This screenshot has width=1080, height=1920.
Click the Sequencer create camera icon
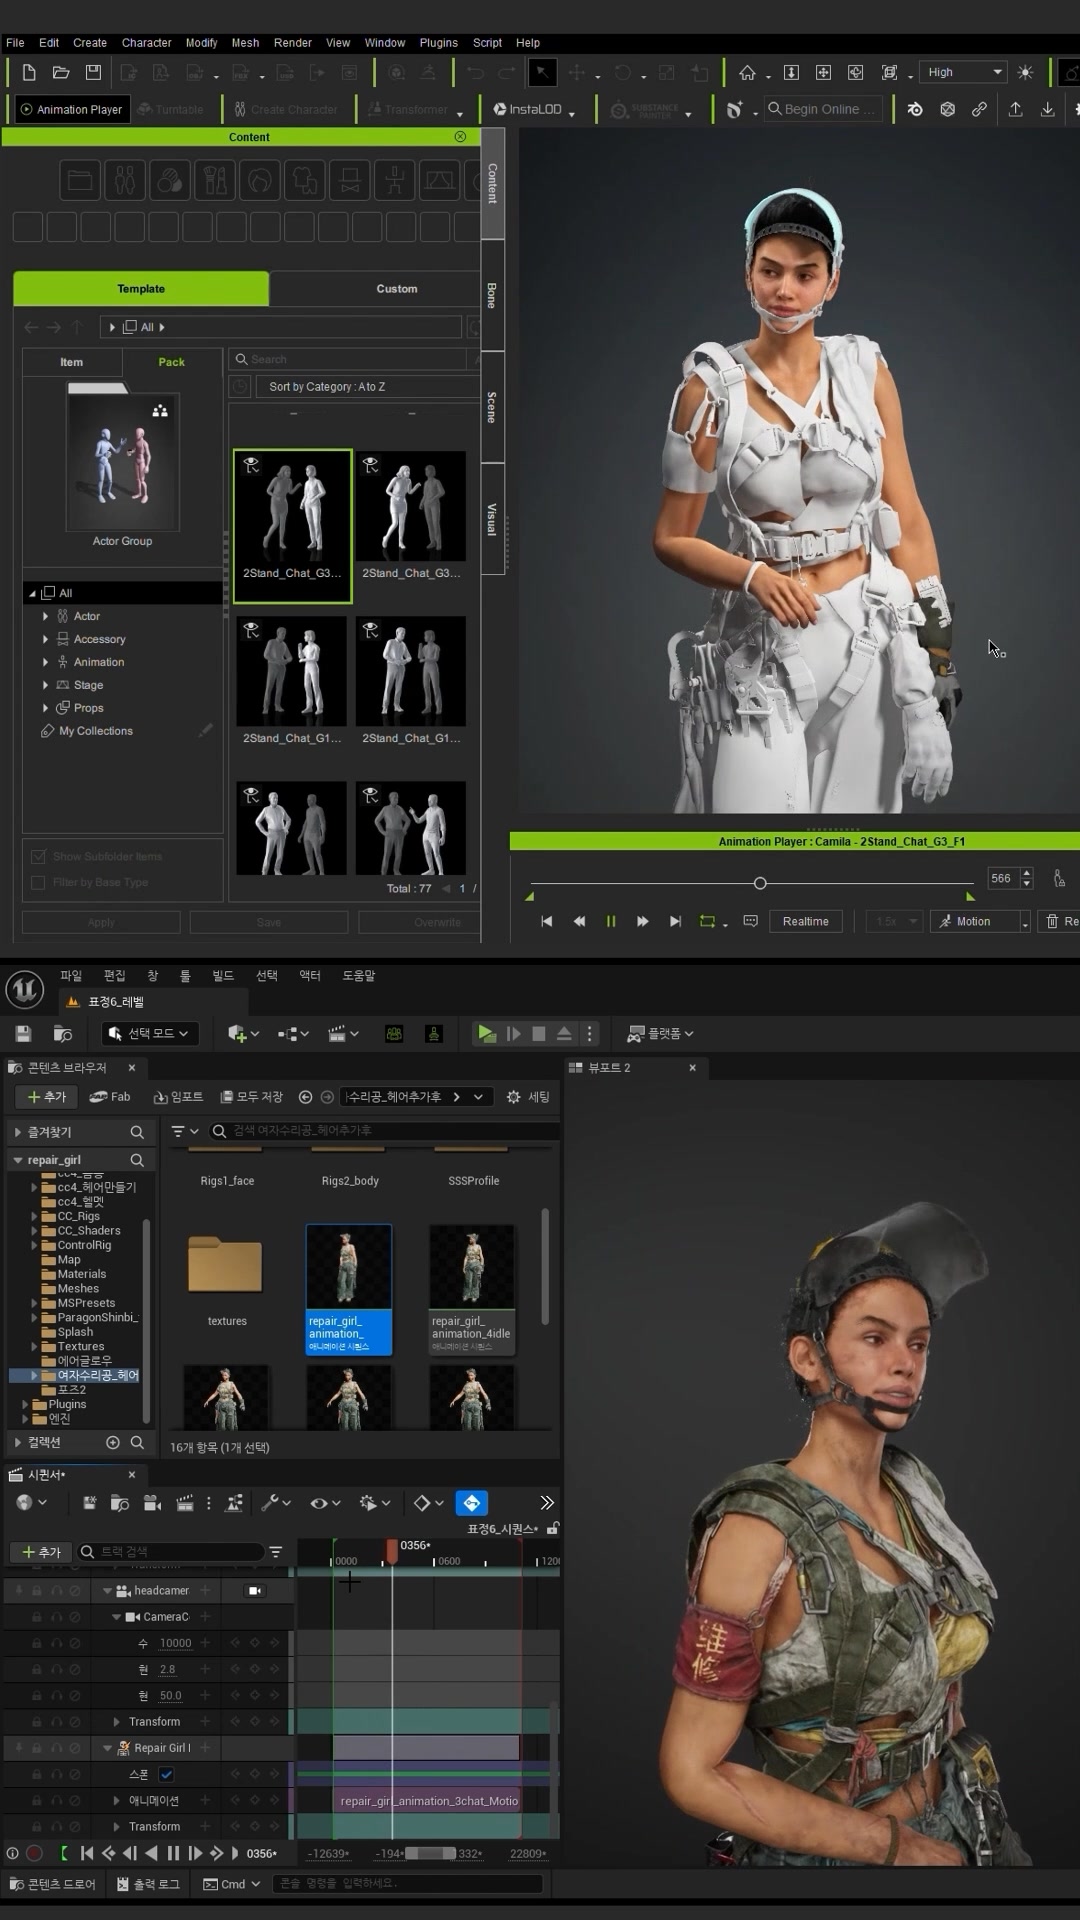[x=152, y=1502]
